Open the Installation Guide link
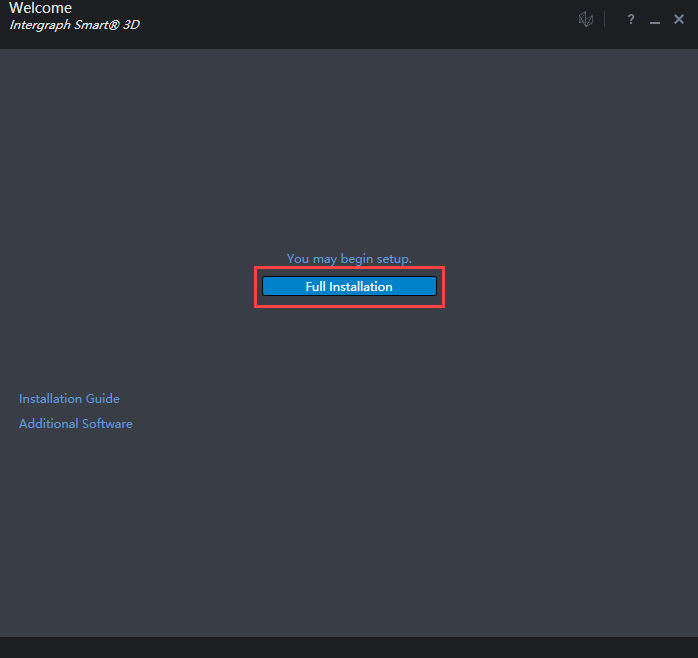 (69, 398)
